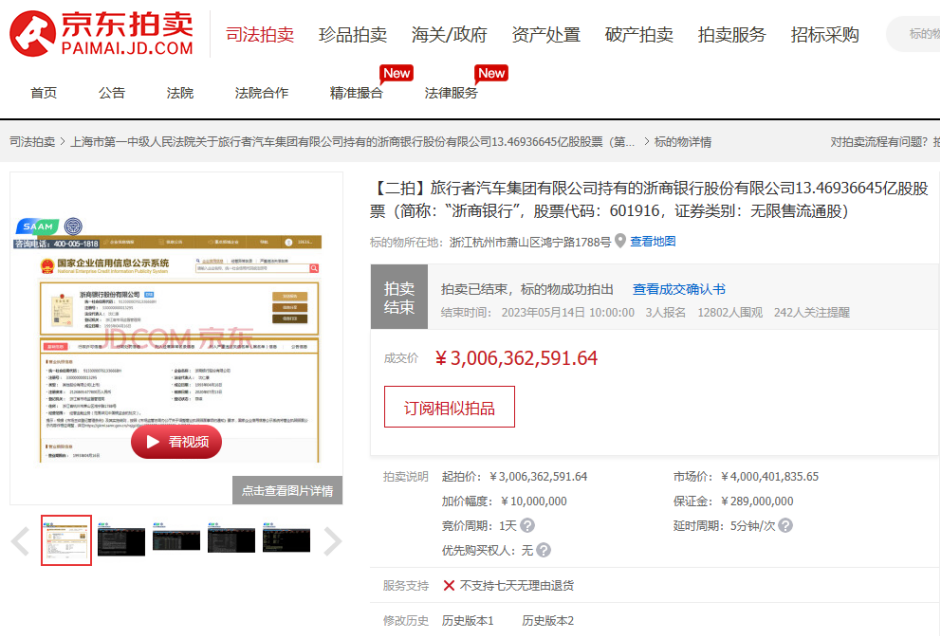
Task: Open 法院 in the sub navigation
Action: pyautogui.click(x=180, y=93)
